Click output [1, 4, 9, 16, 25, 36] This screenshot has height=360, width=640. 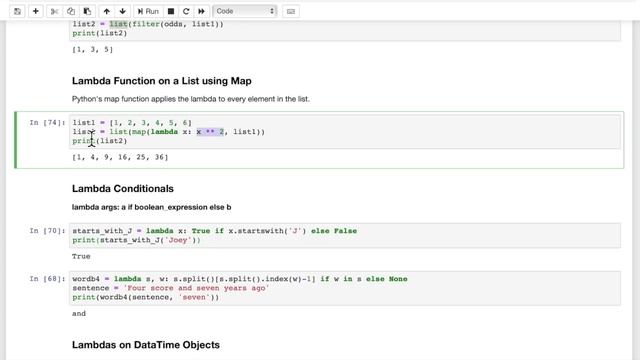coord(120,157)
